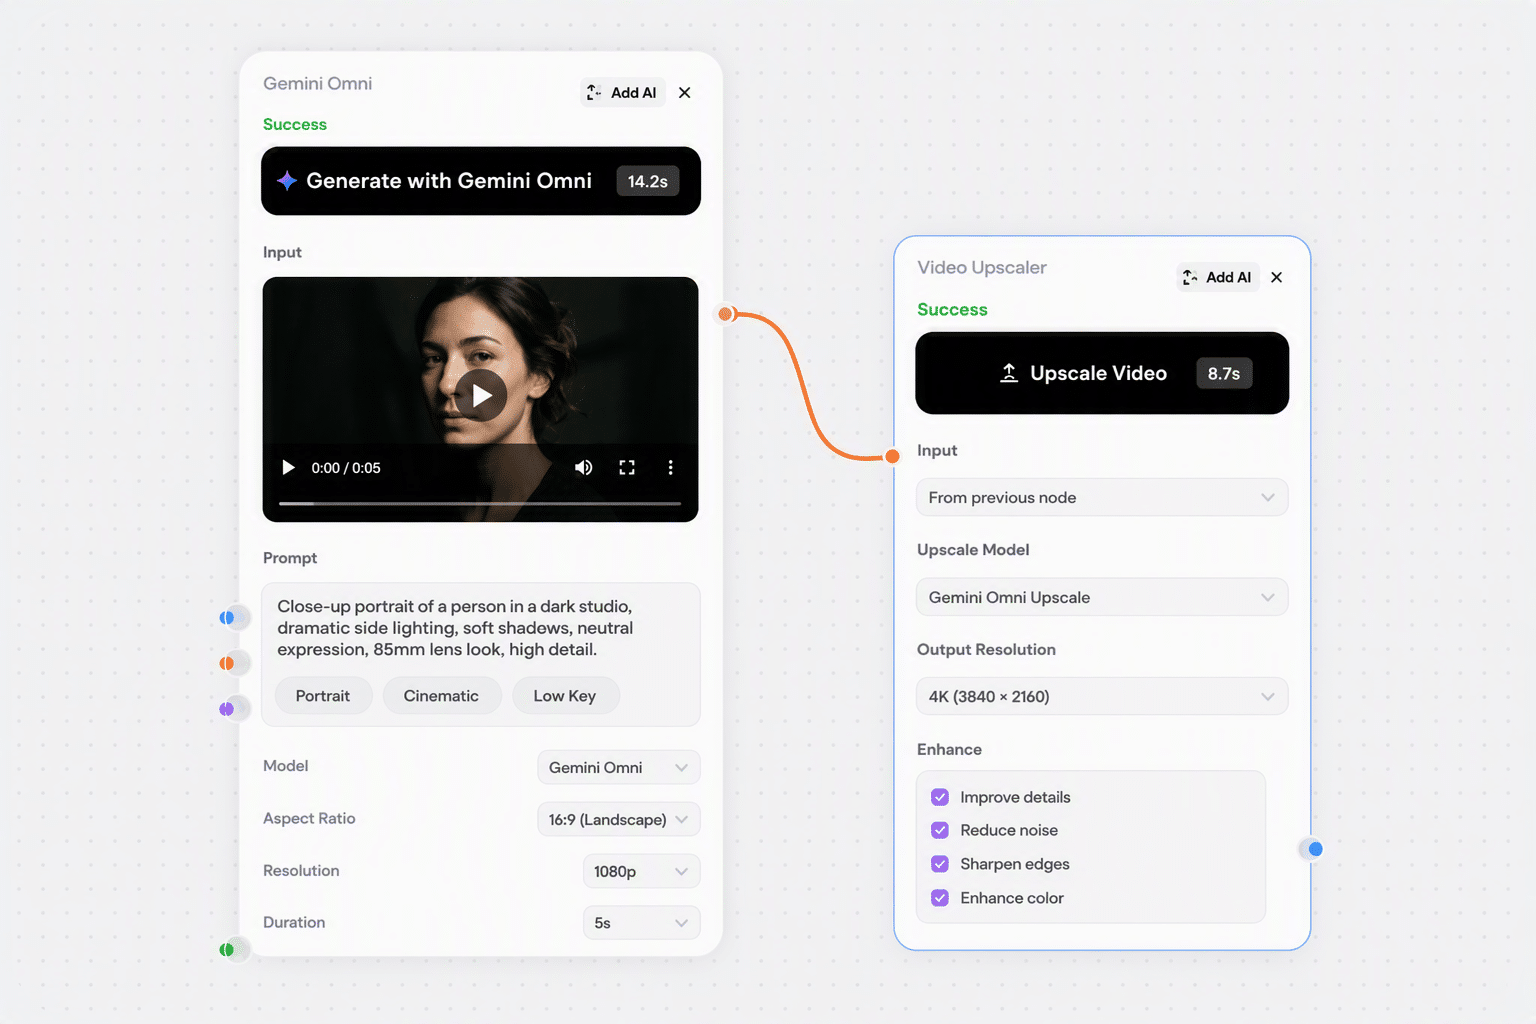1536x1024 pixels.
Task: Toggle the Sharpen edges checkbox
Action: point(940,864)
